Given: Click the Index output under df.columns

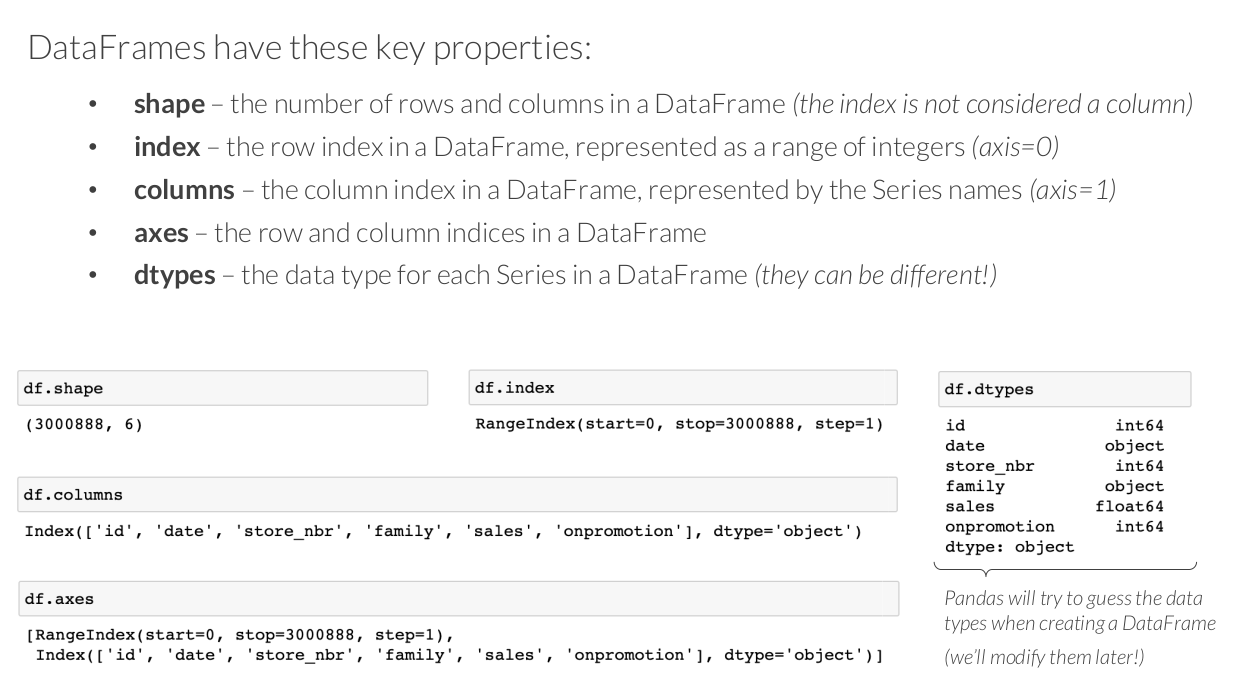Looking at the screenshot, I should 443,530.
